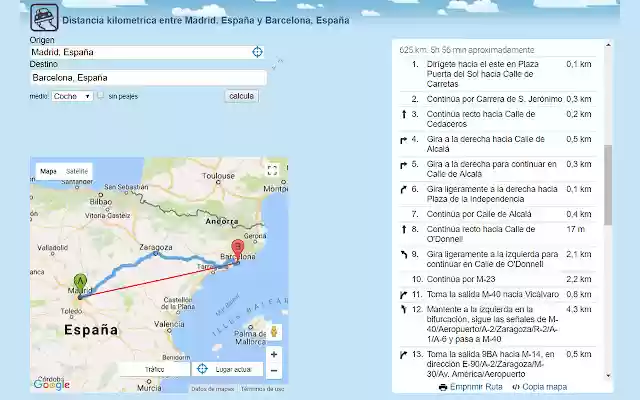640x400 pixels.
Task: Click the Andorra label on the map
Action: [x=222, y=221]
